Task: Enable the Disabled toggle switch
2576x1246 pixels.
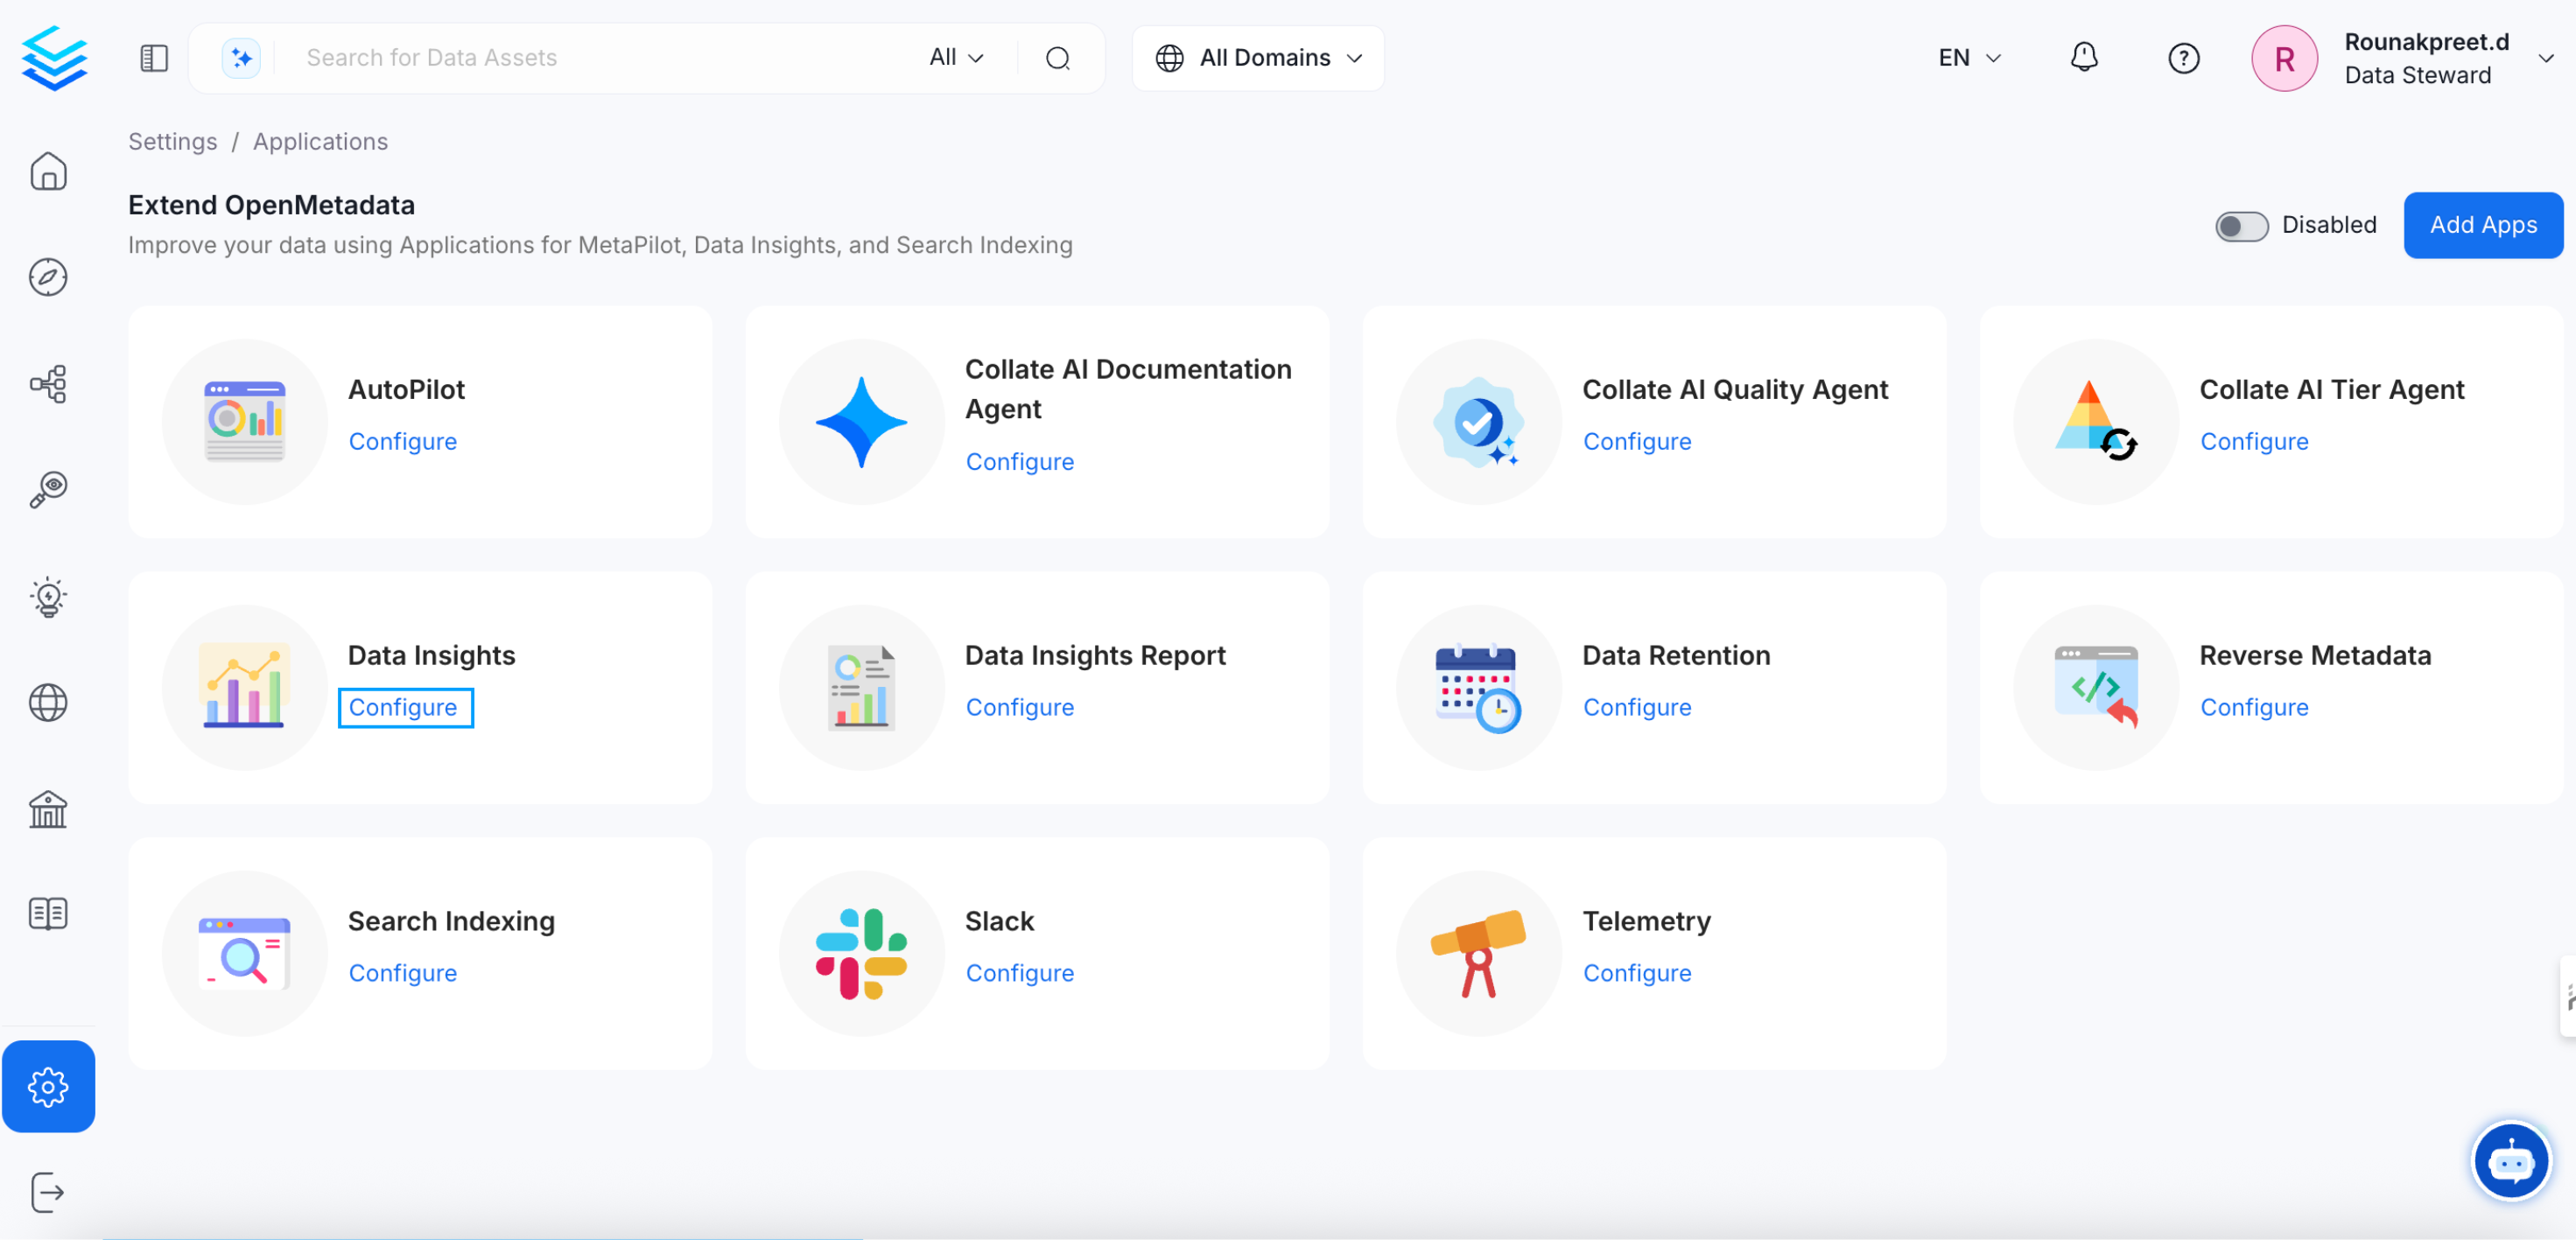Action: [2242, 225]
